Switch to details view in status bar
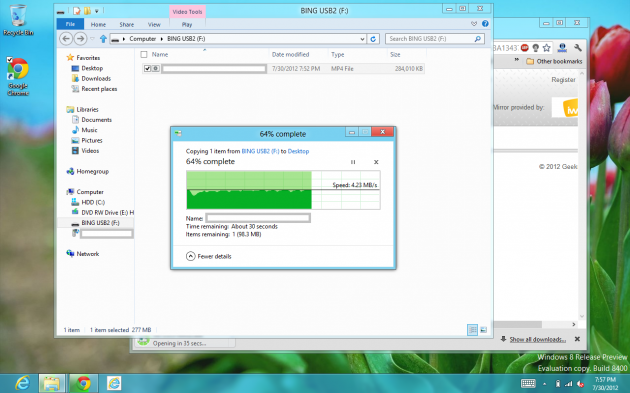This screenshot has height=393, width=630. 472,330
